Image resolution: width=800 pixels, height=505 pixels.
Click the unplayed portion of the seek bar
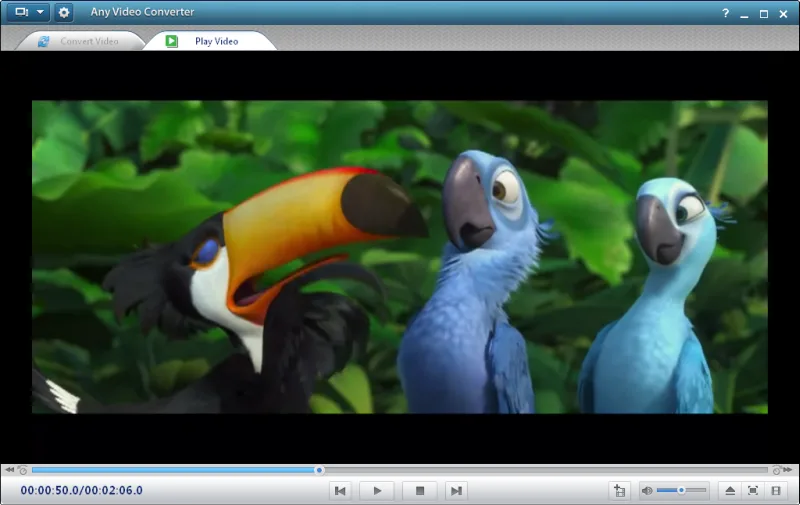tap(545, 470)
